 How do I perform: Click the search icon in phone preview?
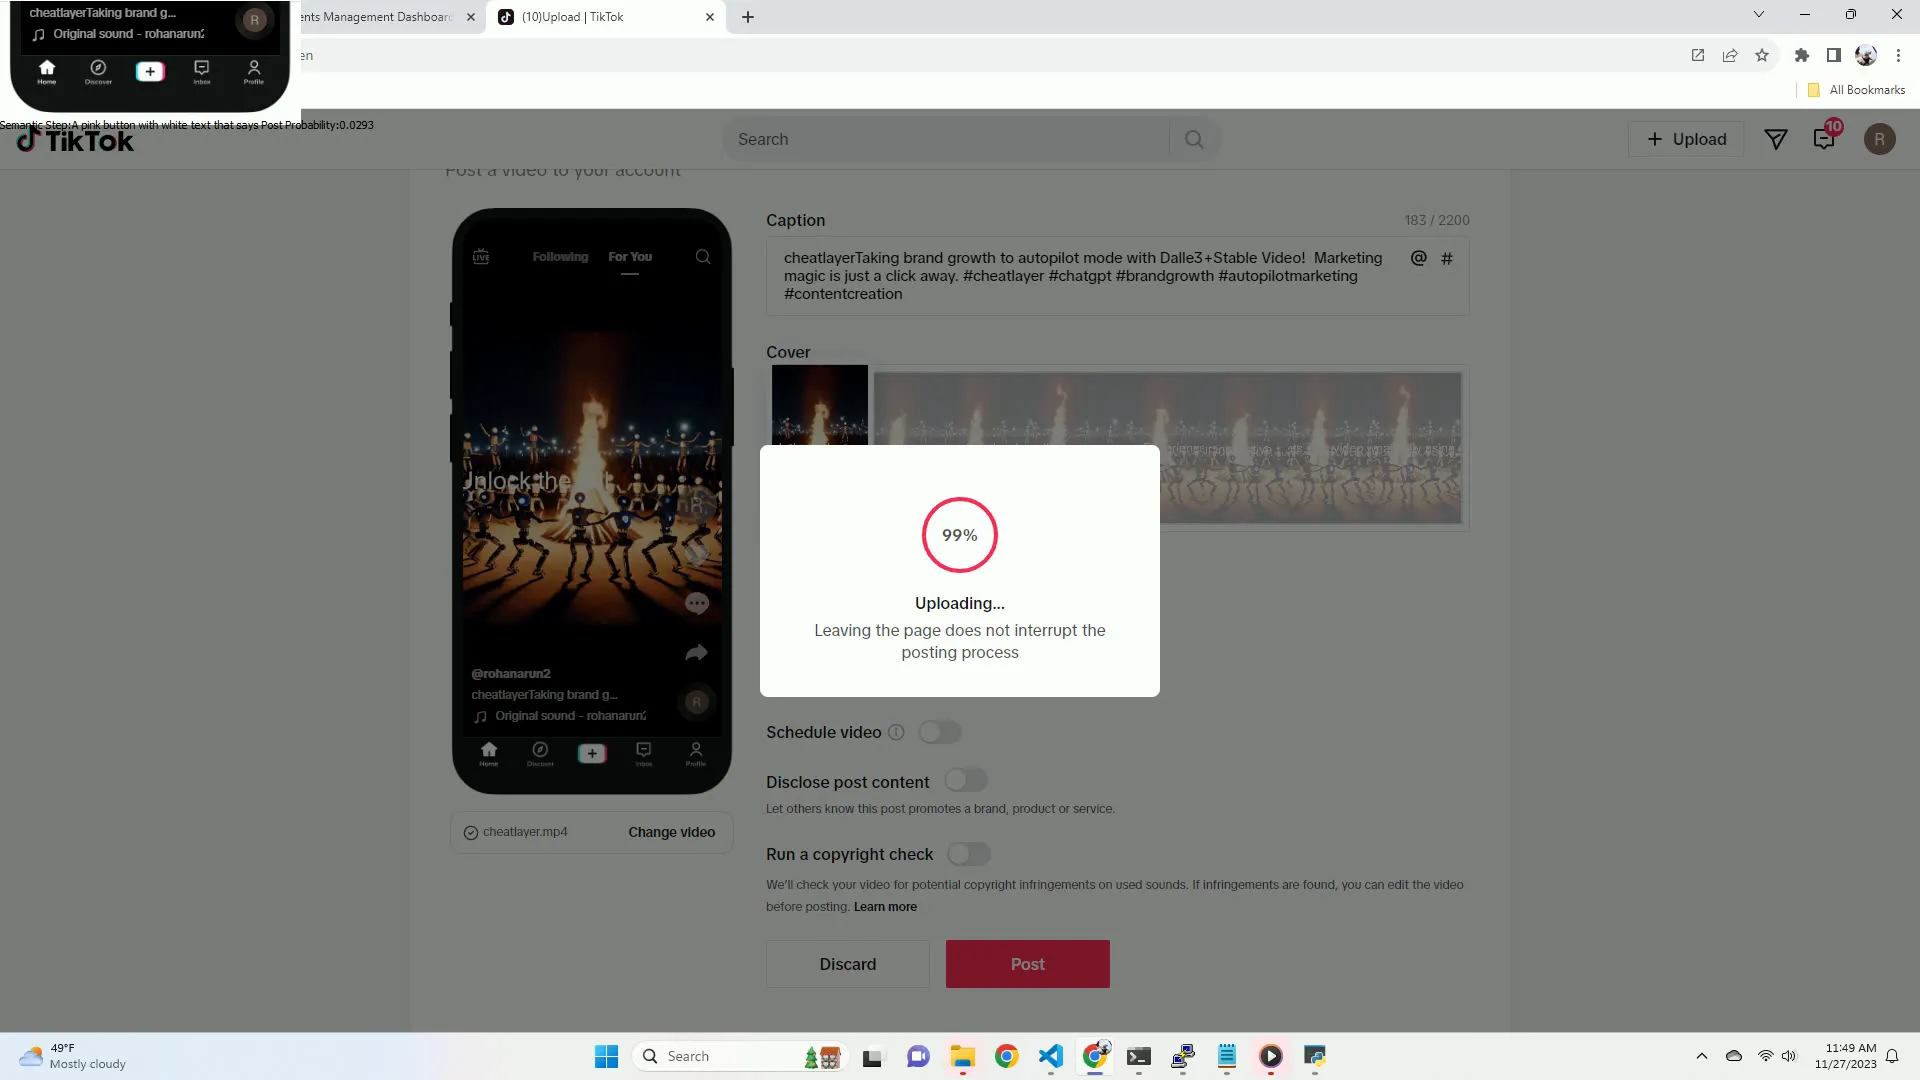[x=703, y=257]
